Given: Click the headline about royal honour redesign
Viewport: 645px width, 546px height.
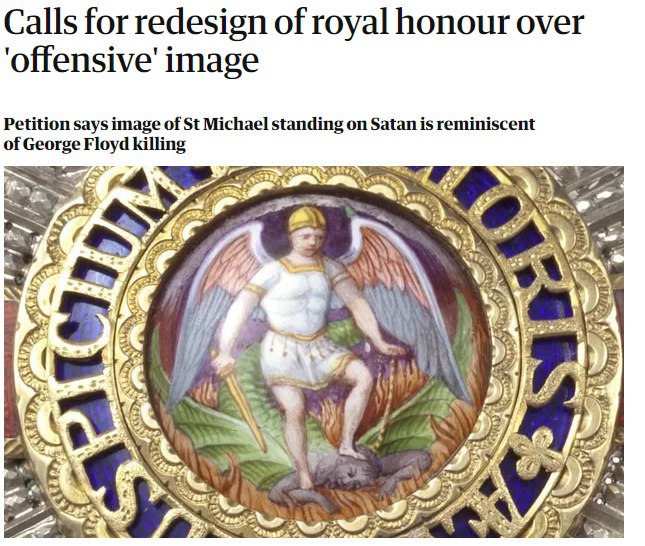Looking at the screenshot, I should [294, 41].
